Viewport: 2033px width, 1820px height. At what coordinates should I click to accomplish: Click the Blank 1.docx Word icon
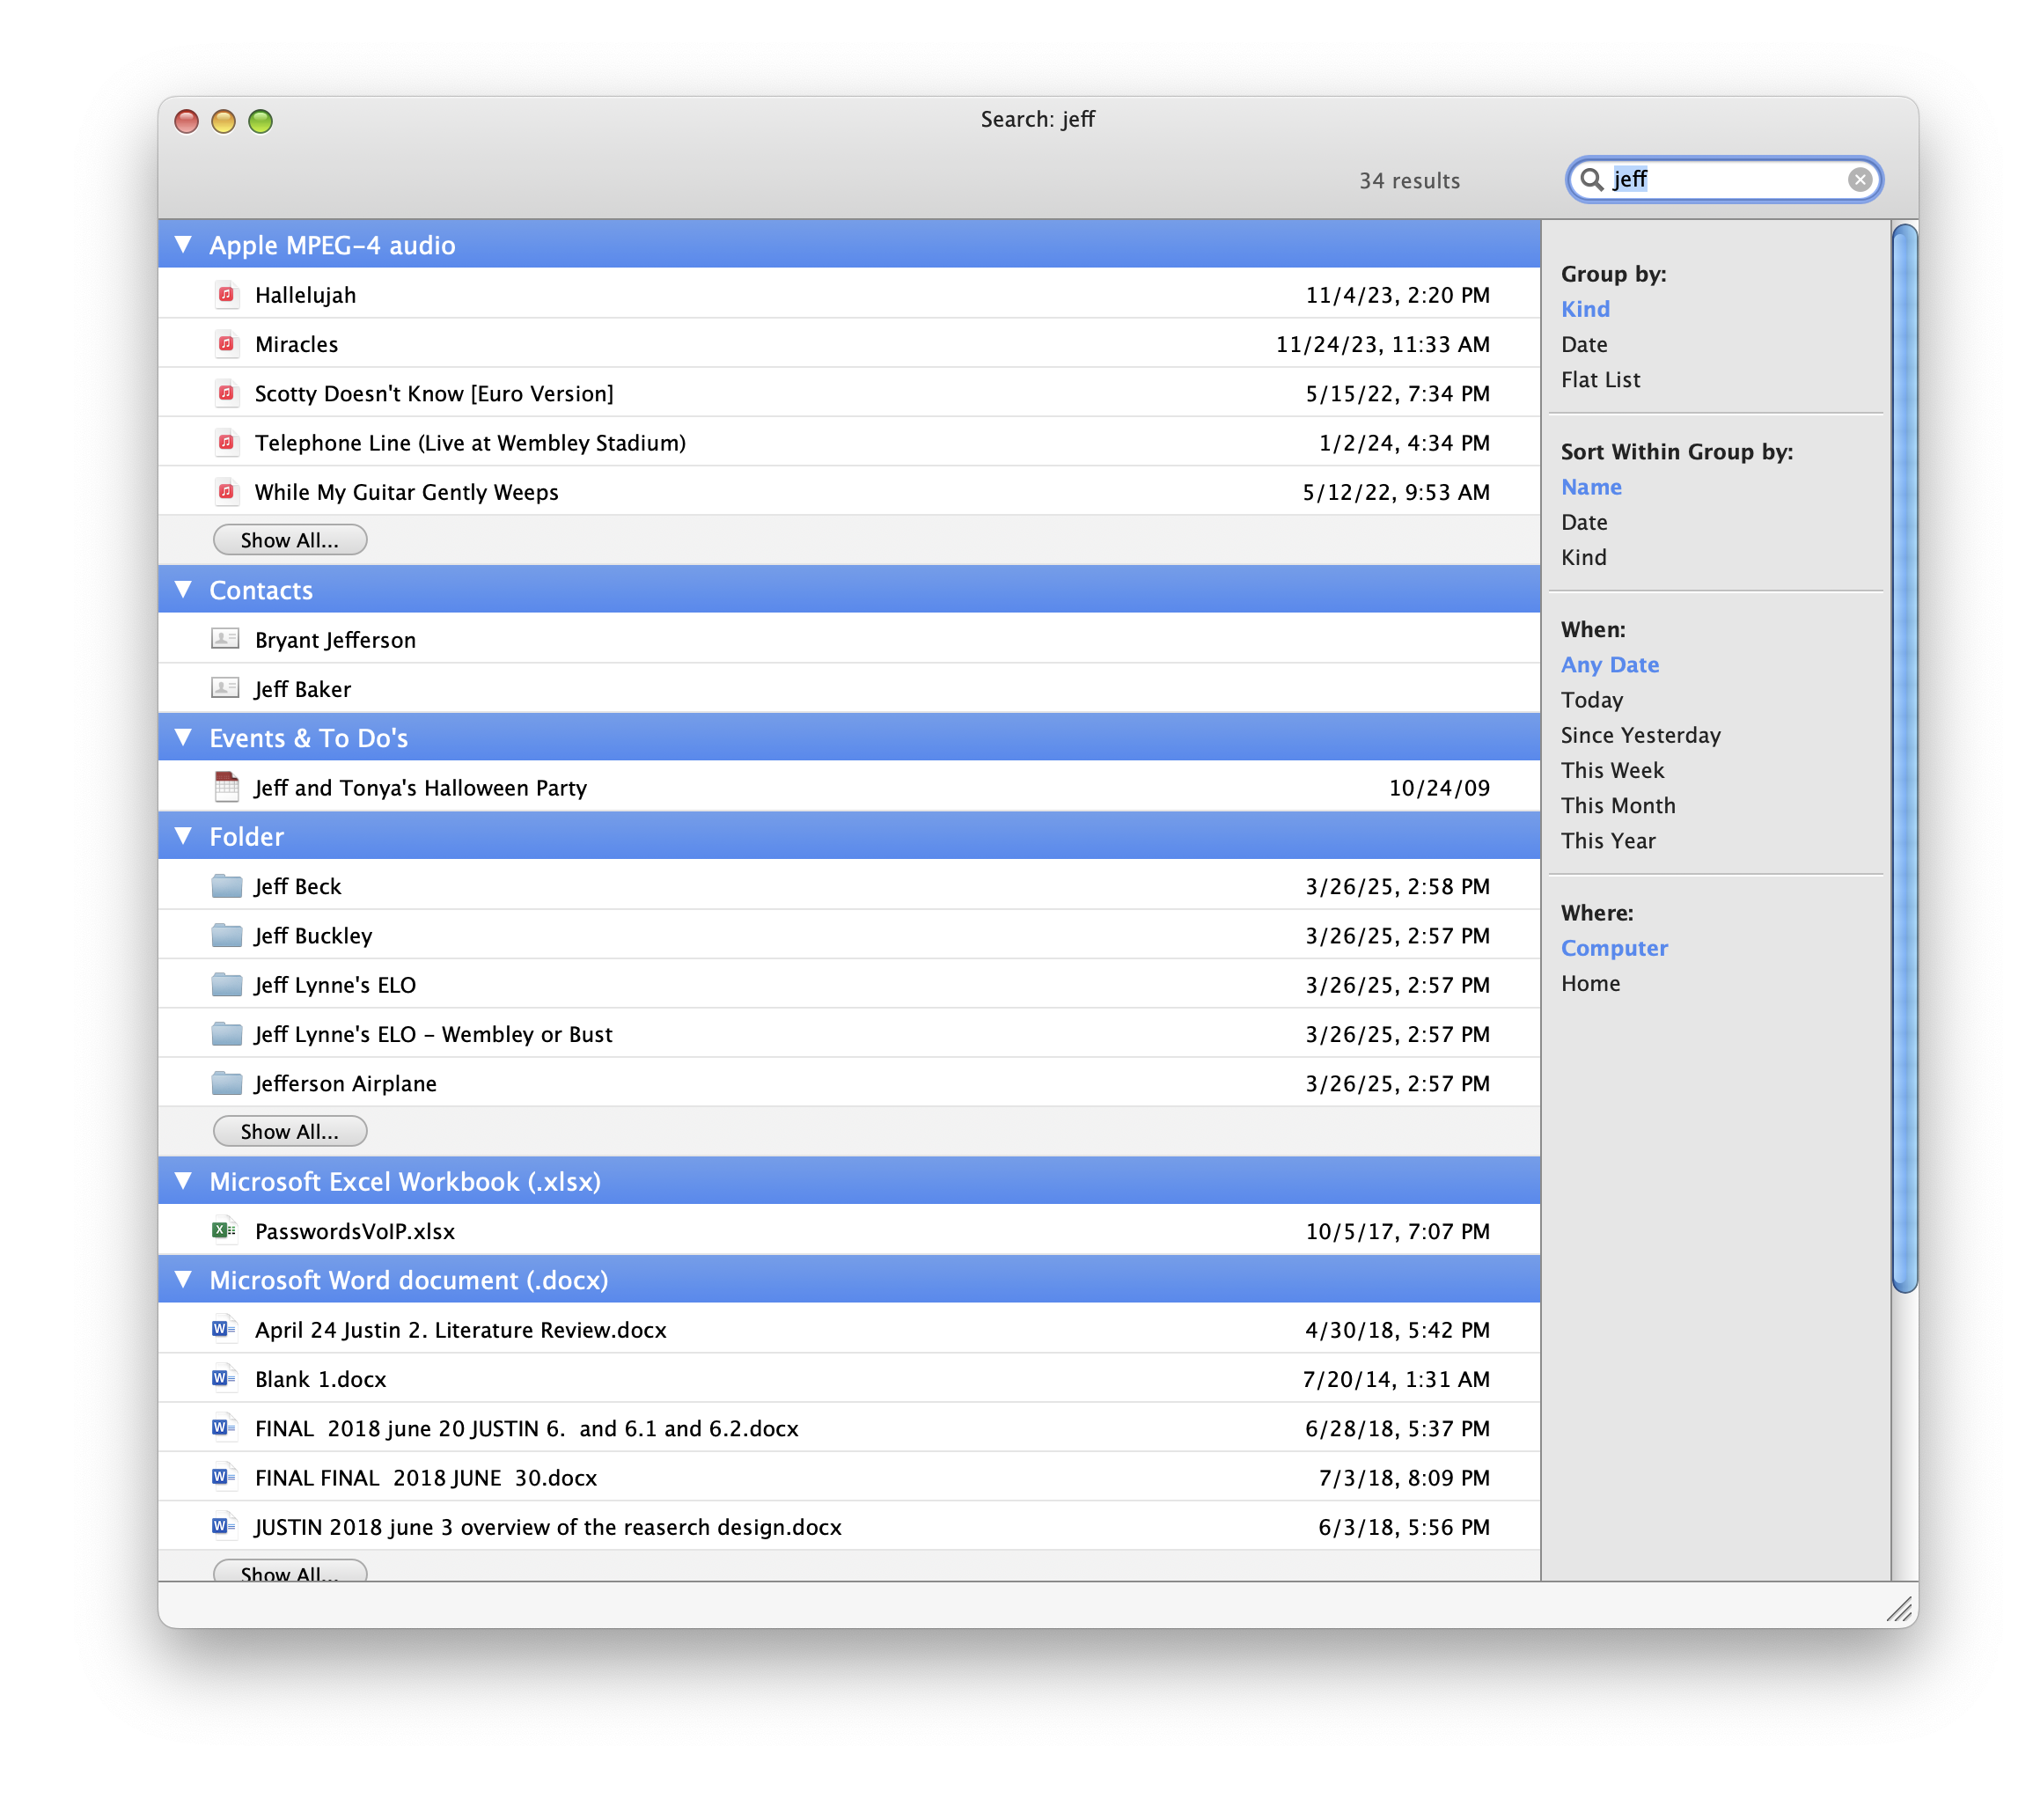(x=224, y=1379)
